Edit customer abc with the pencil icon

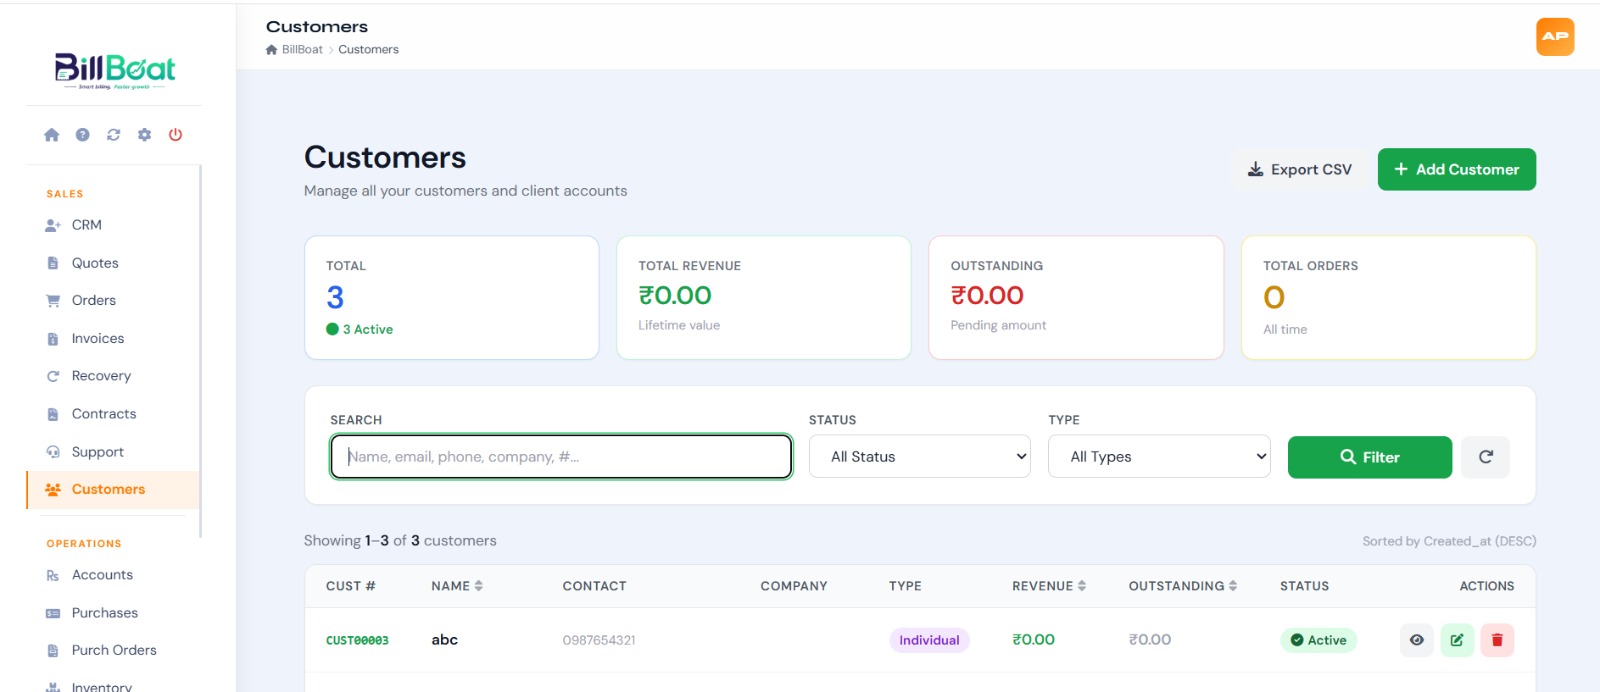click(1457, 640)
